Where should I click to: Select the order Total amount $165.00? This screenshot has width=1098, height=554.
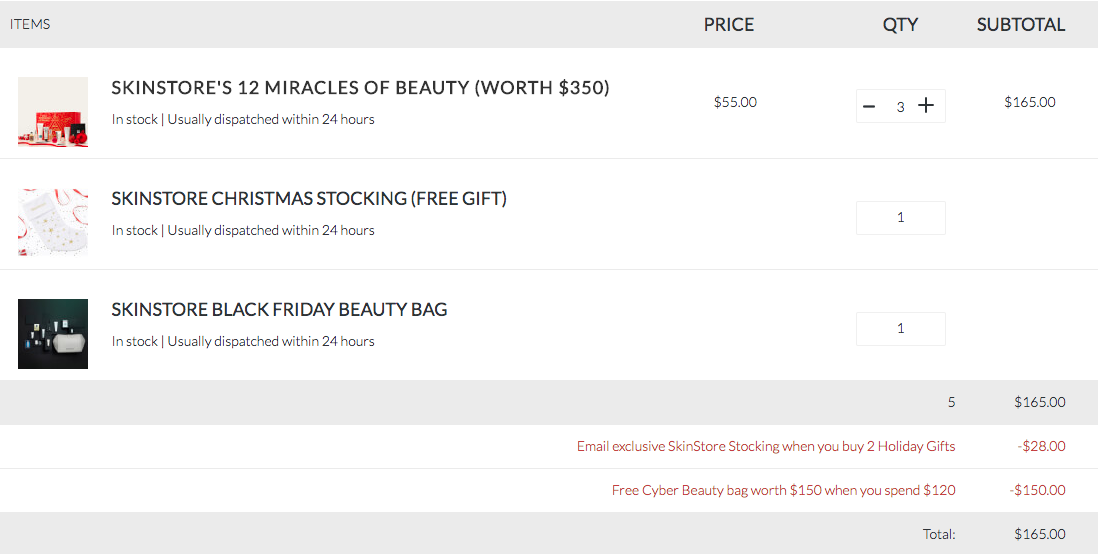1040,534
